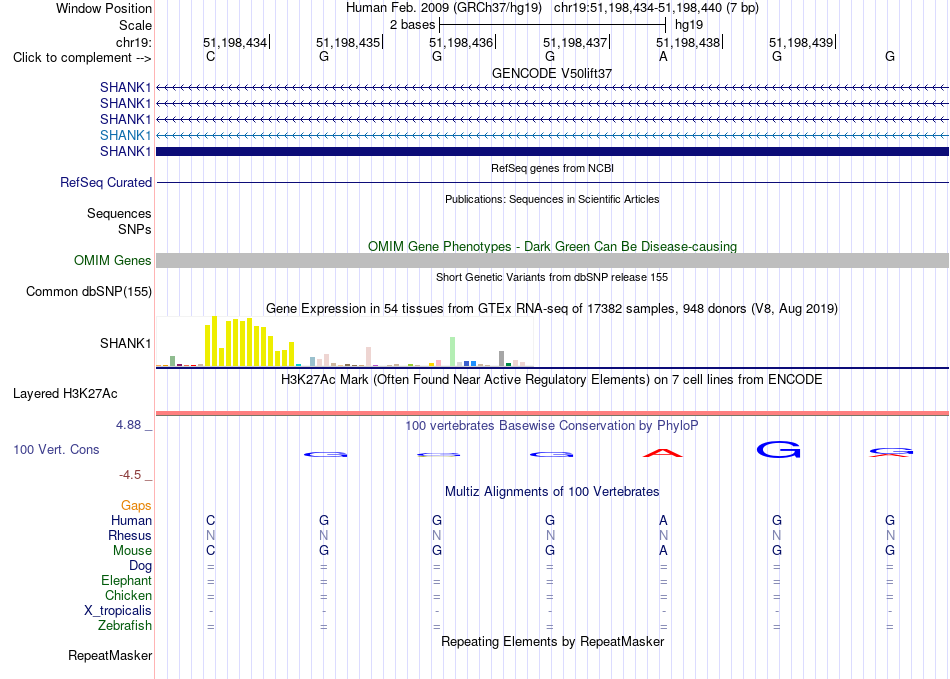Screen dimensions: 950x679
Task: Click the Human alignment row label
Action: (131, 520)
